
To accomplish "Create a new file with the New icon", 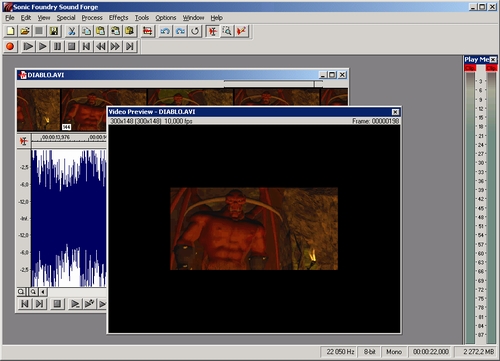I will (x=10, y=31).
